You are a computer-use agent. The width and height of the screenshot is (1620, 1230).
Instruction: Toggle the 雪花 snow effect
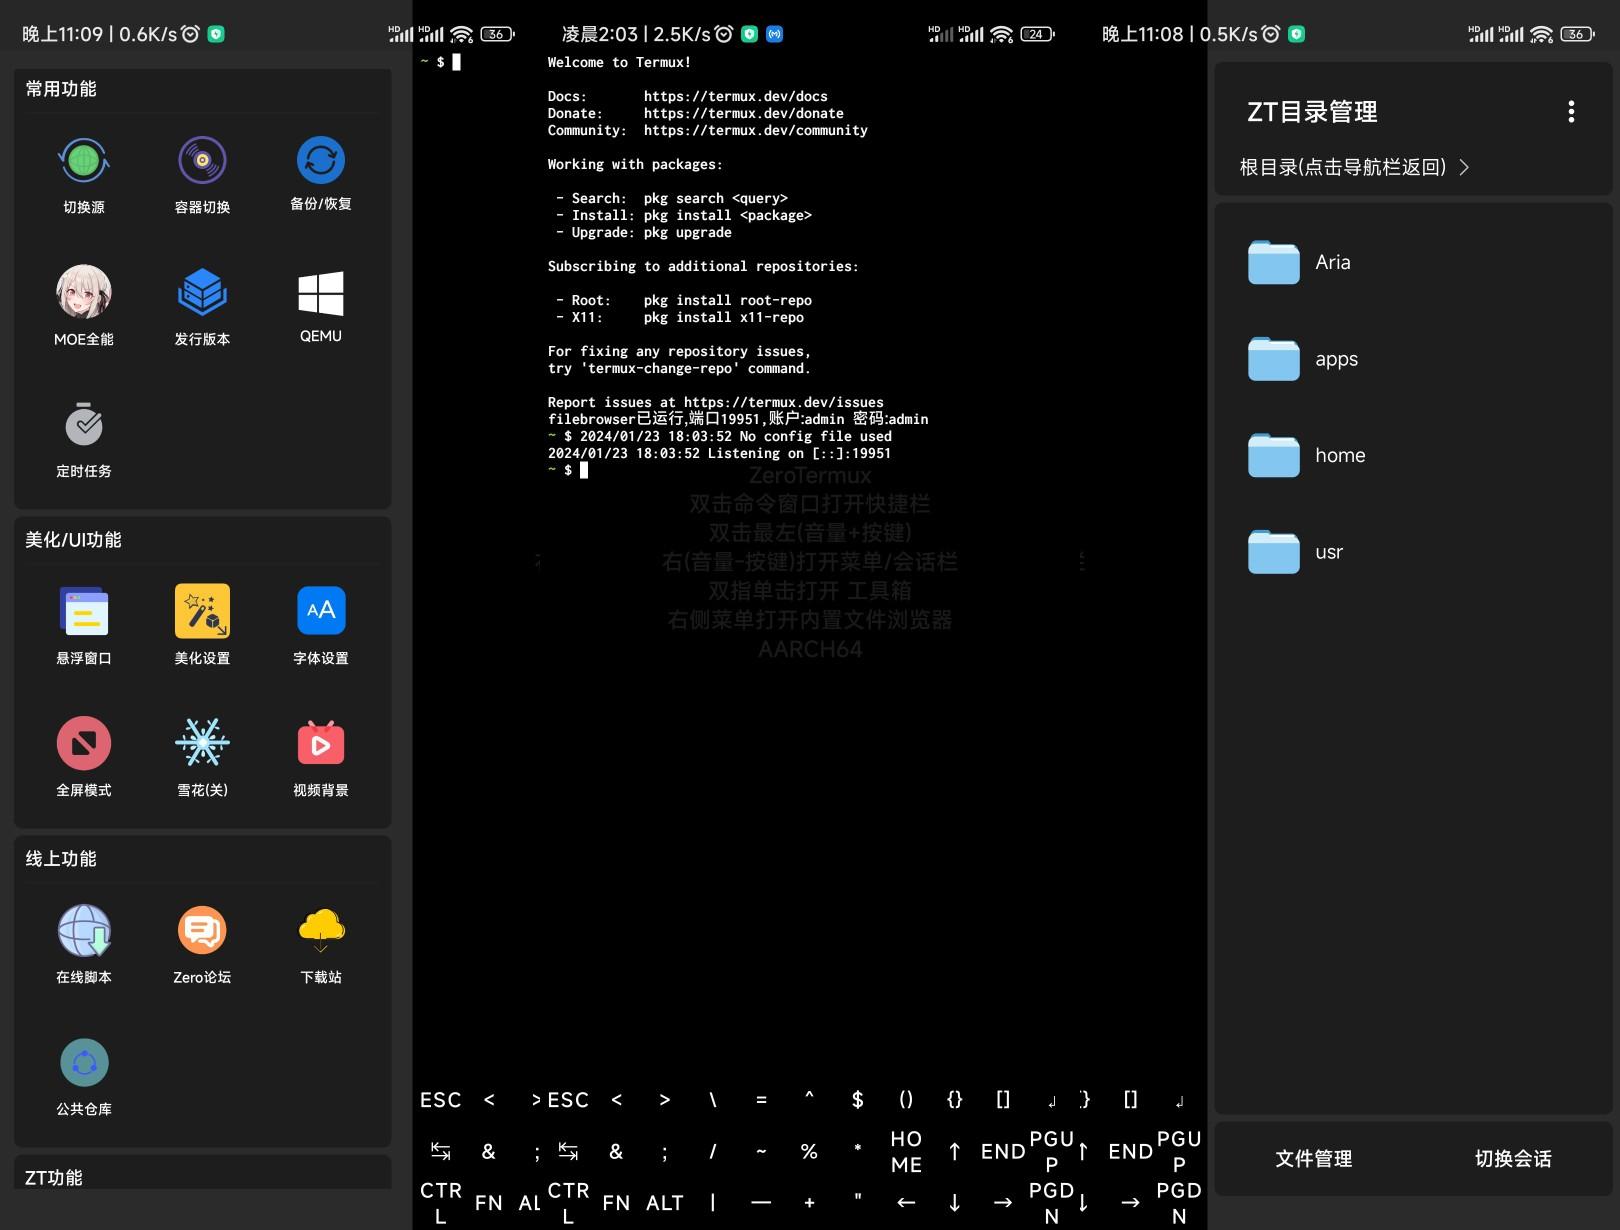click(x=202, y=757)
